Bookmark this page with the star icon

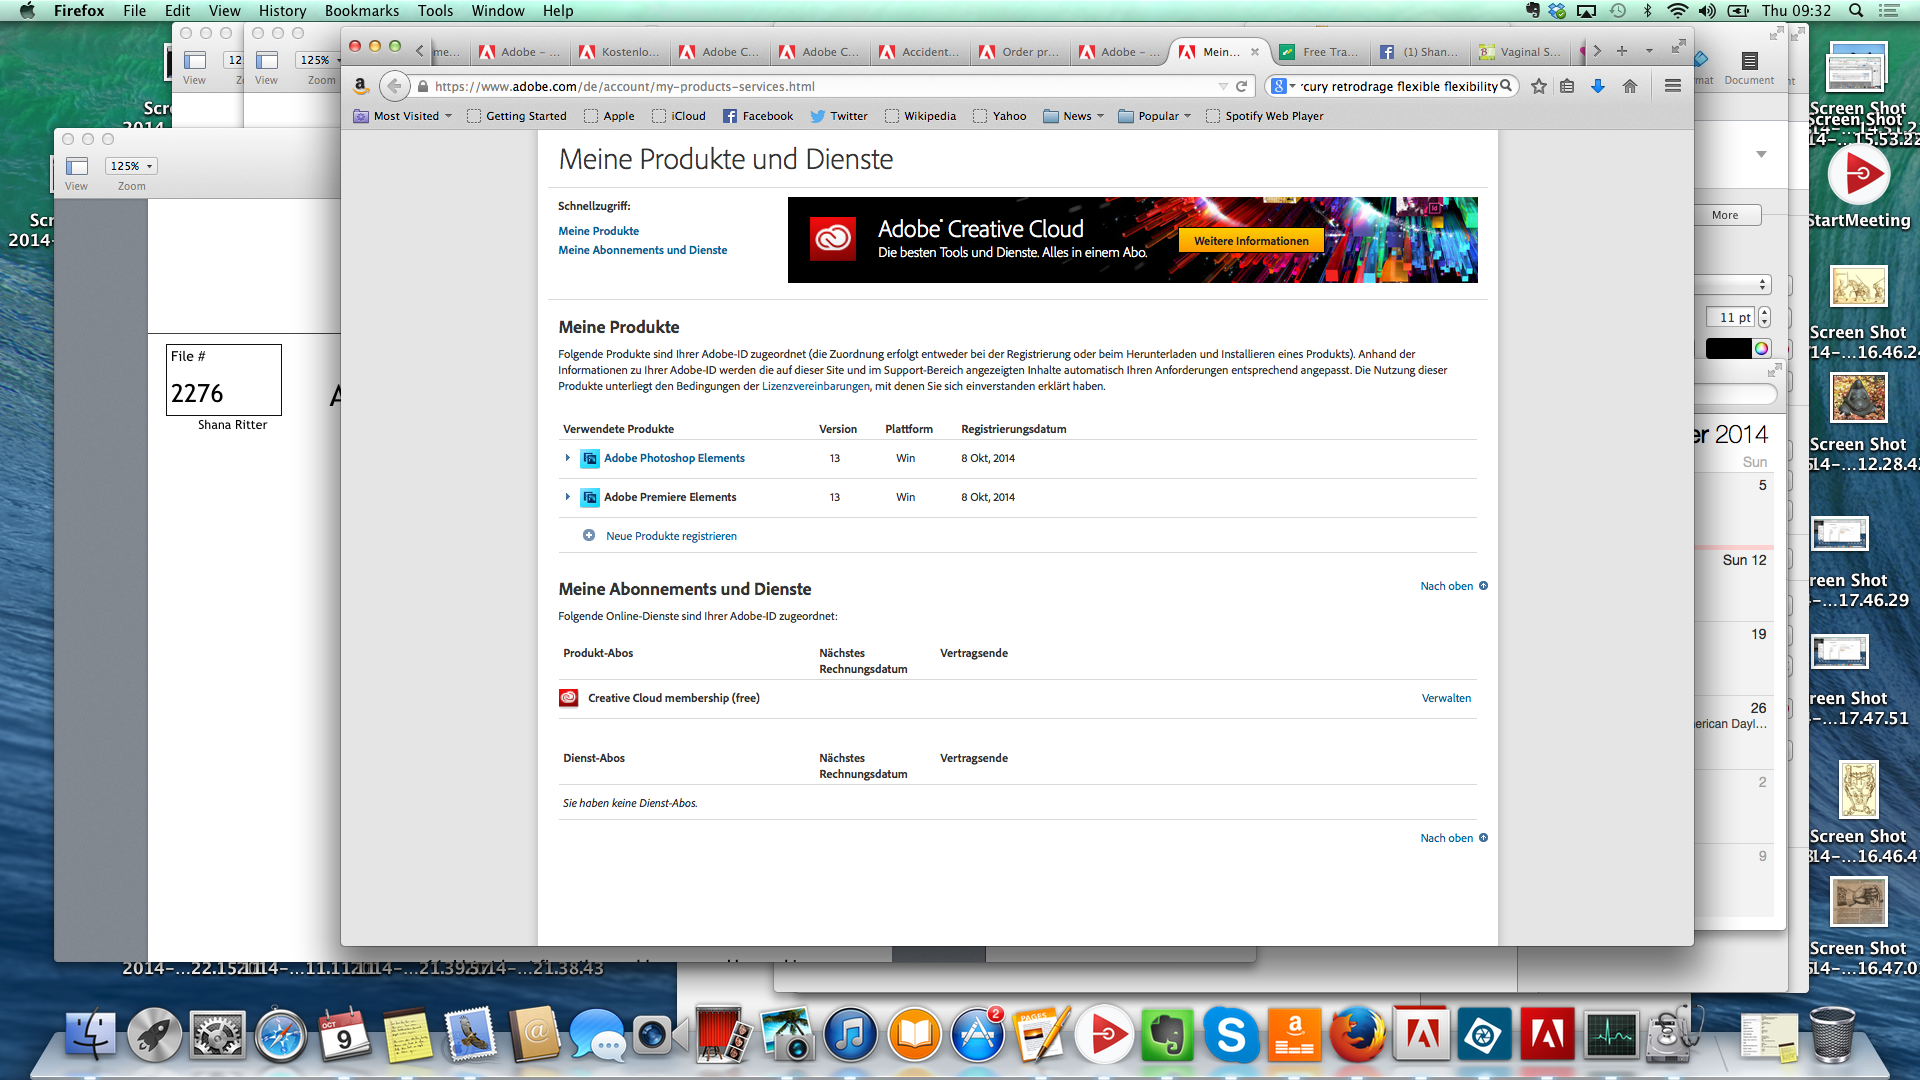click(1539, 86)
